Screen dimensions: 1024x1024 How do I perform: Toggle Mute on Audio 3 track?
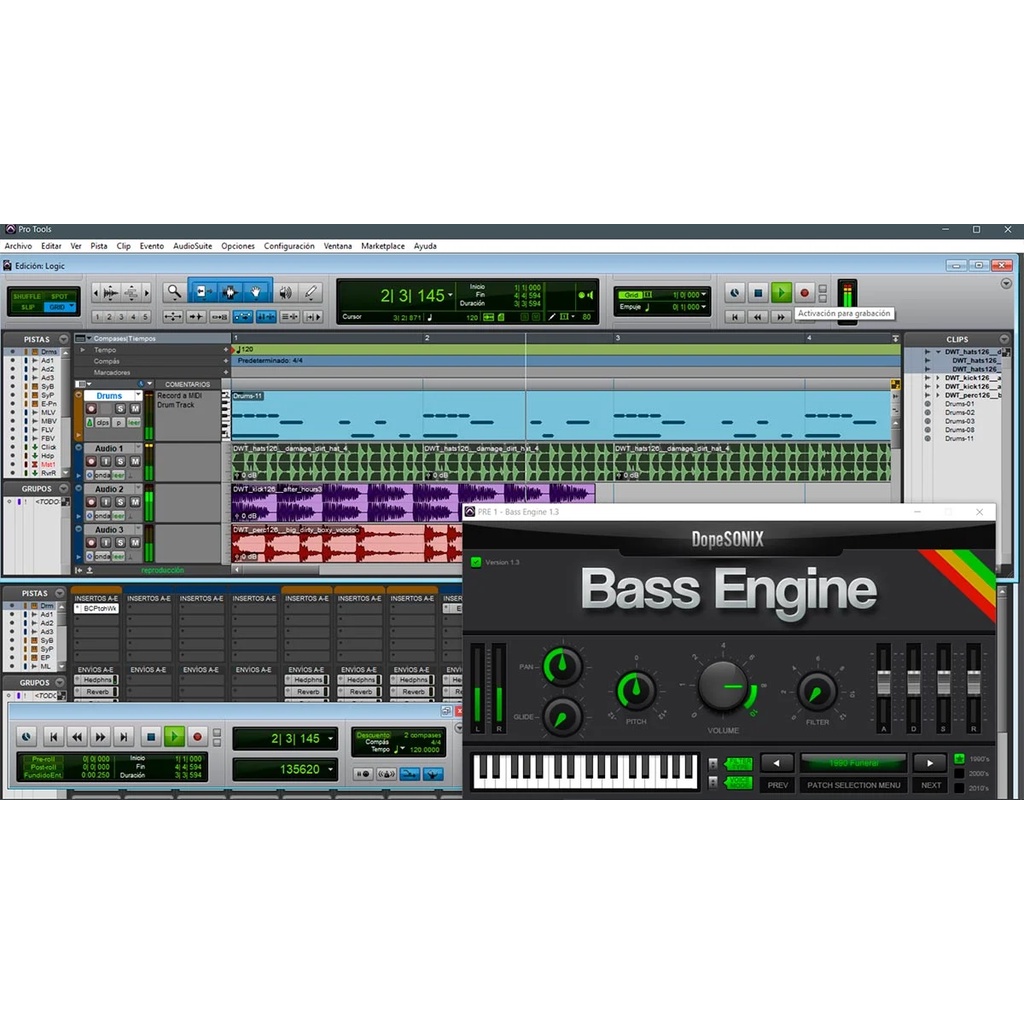(x=135, y=543)
